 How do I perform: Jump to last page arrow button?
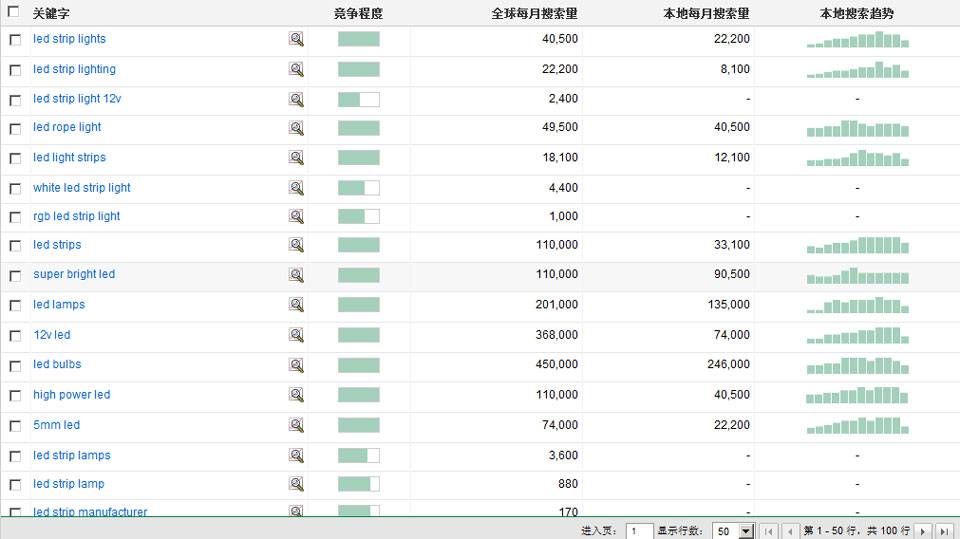coord(944,531)
